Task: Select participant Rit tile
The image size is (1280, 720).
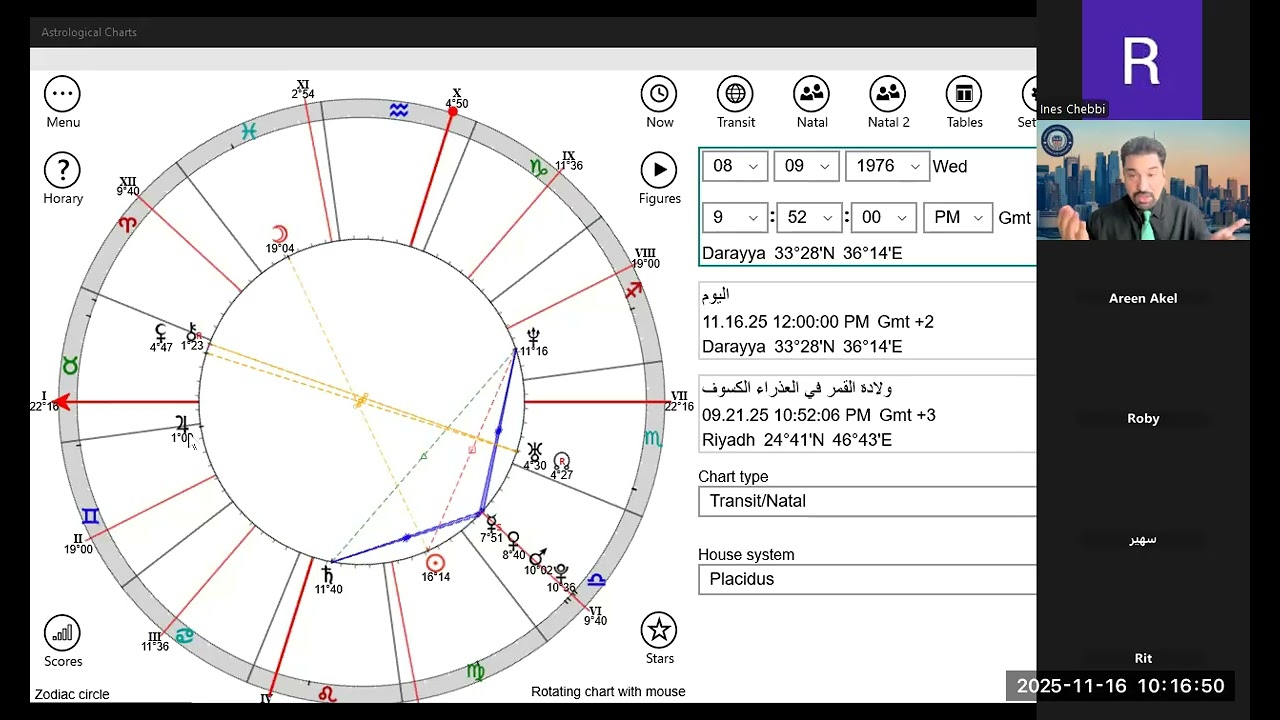Action: pos(1143,658)
